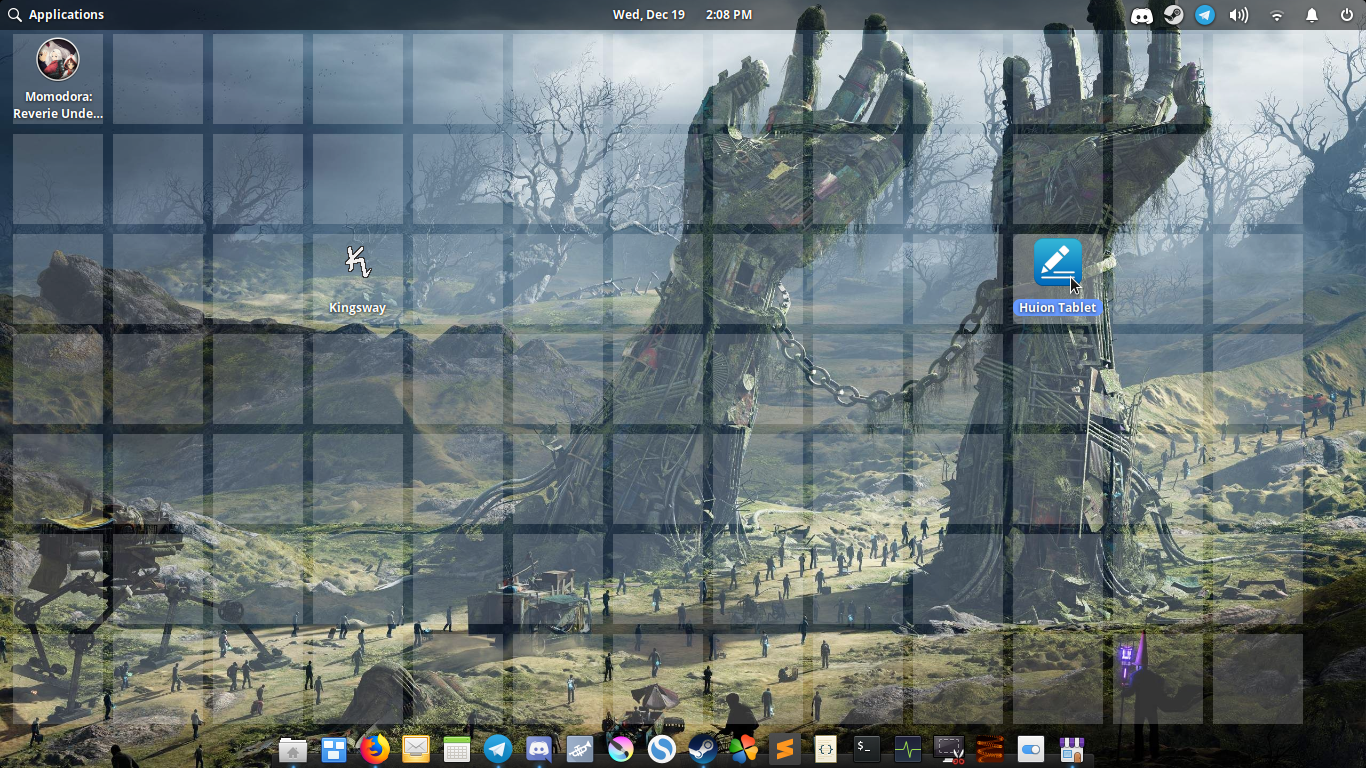Open the Wi-Fi network indicator
This screenshot has height=768, width=1366.
[1277, 15]
